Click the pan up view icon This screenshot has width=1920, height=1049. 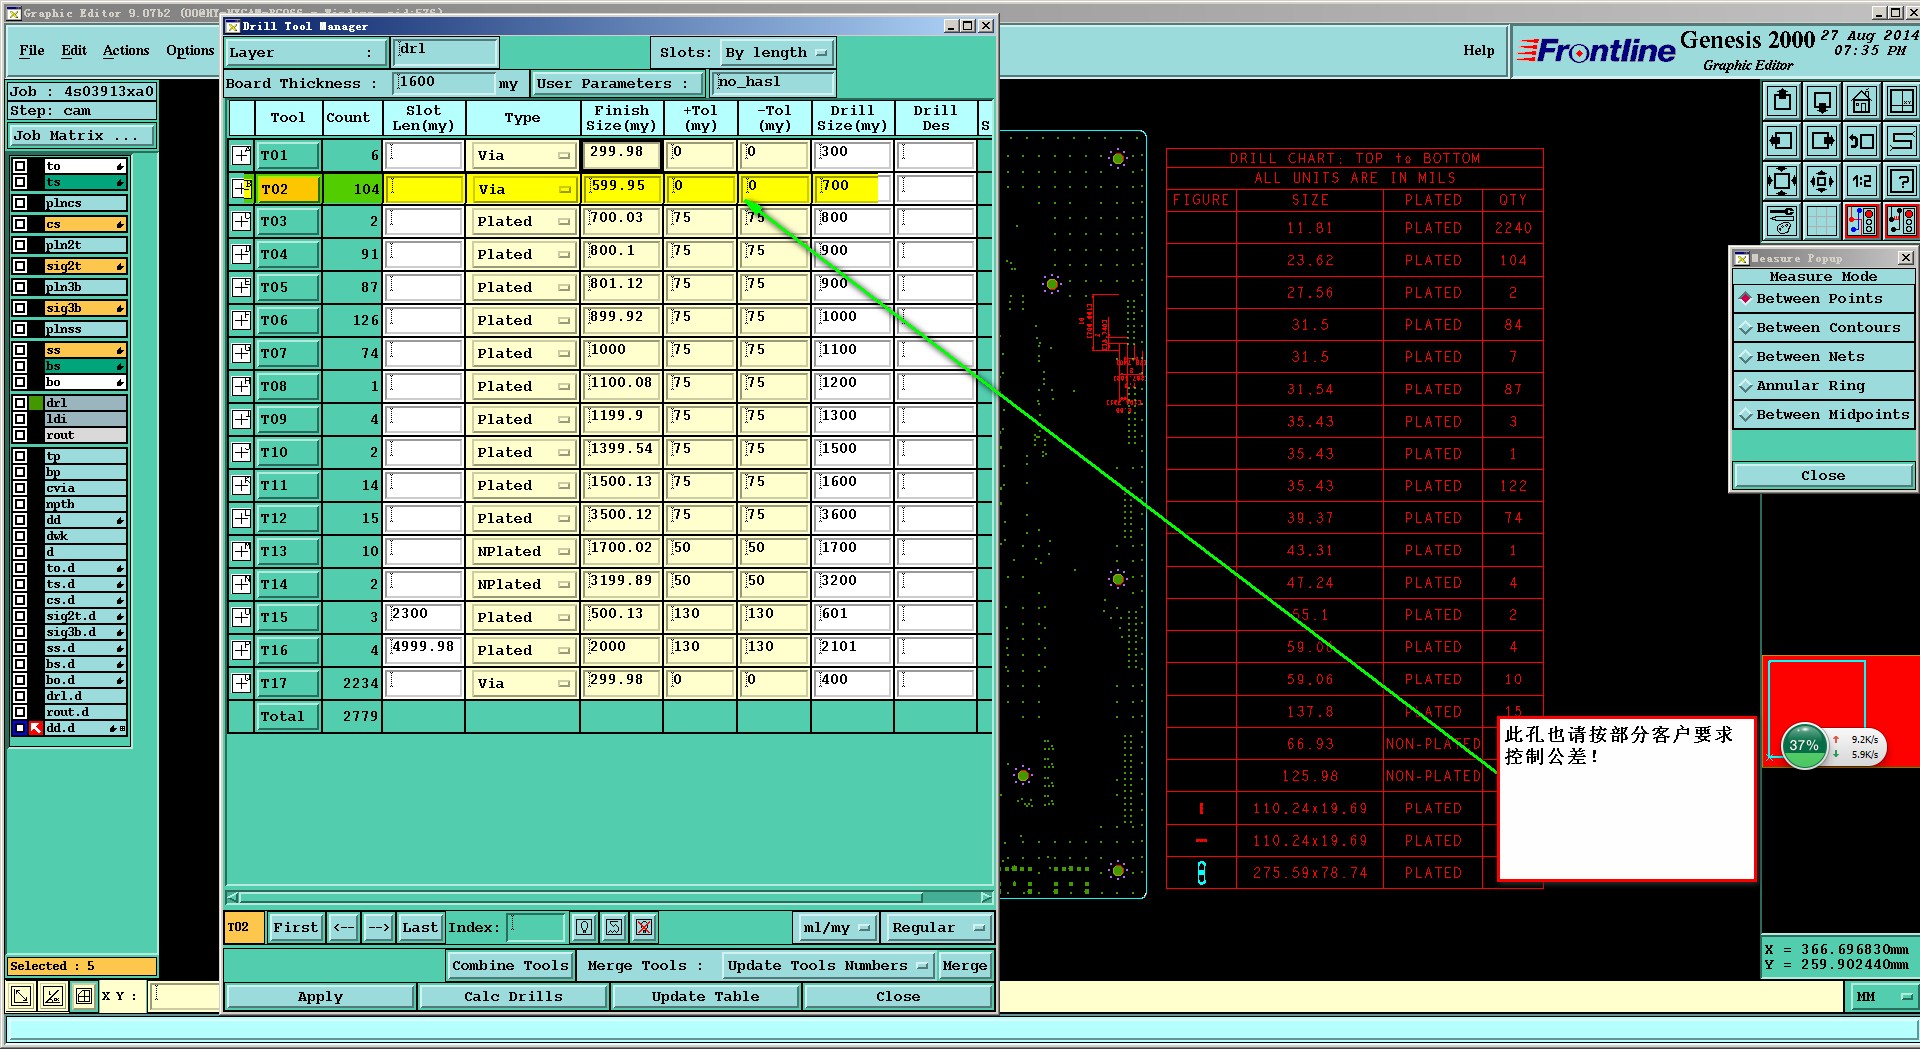pos(1781,101)
